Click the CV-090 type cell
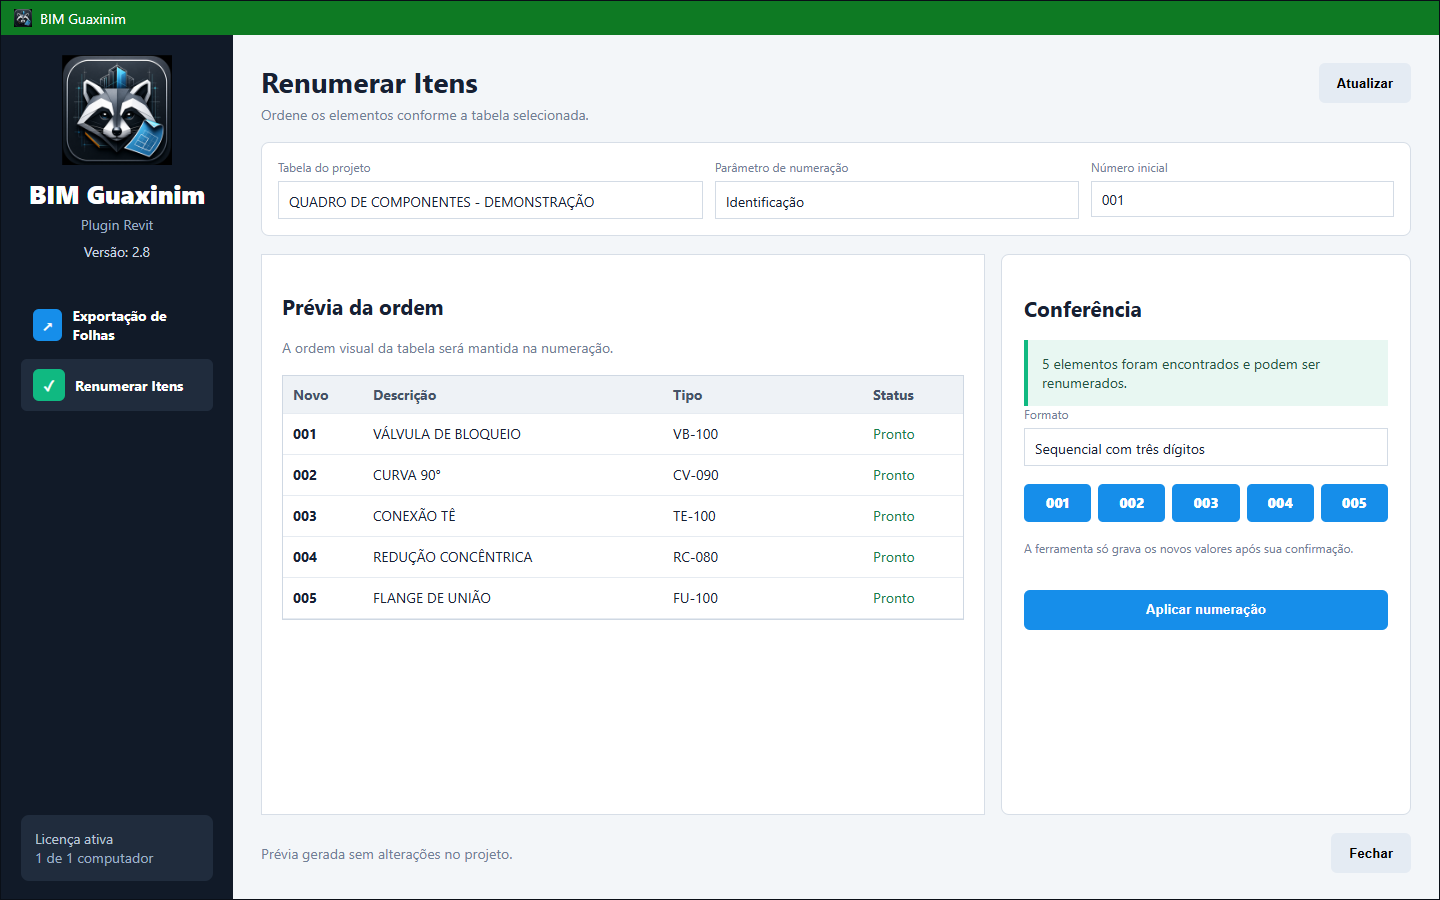 click(695, 475)
